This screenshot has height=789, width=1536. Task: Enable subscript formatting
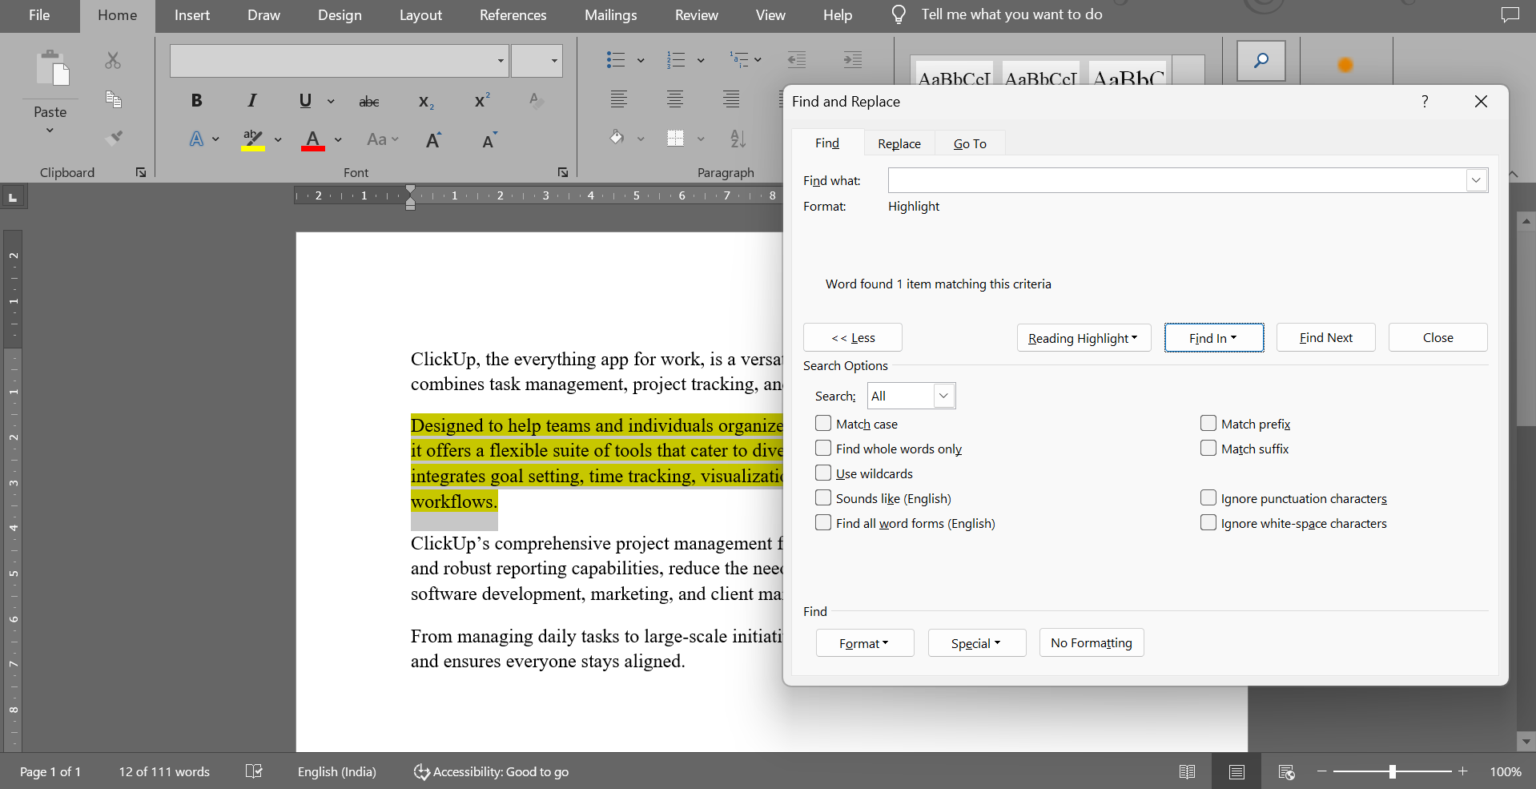tap(425, 102)
